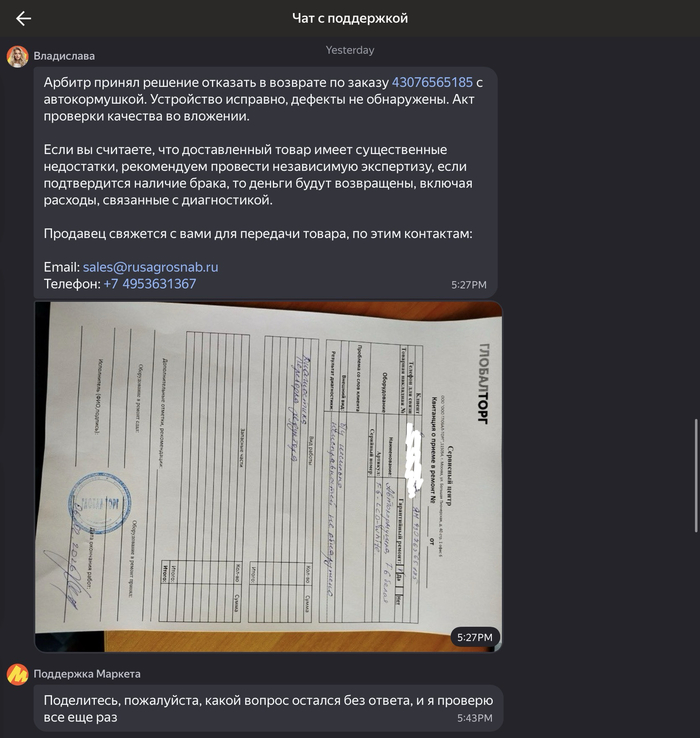Click the Арбитр принял решение paragraph
Viewport: 700px width, 738px height.
pyautogui.click(x=263, y=99)
